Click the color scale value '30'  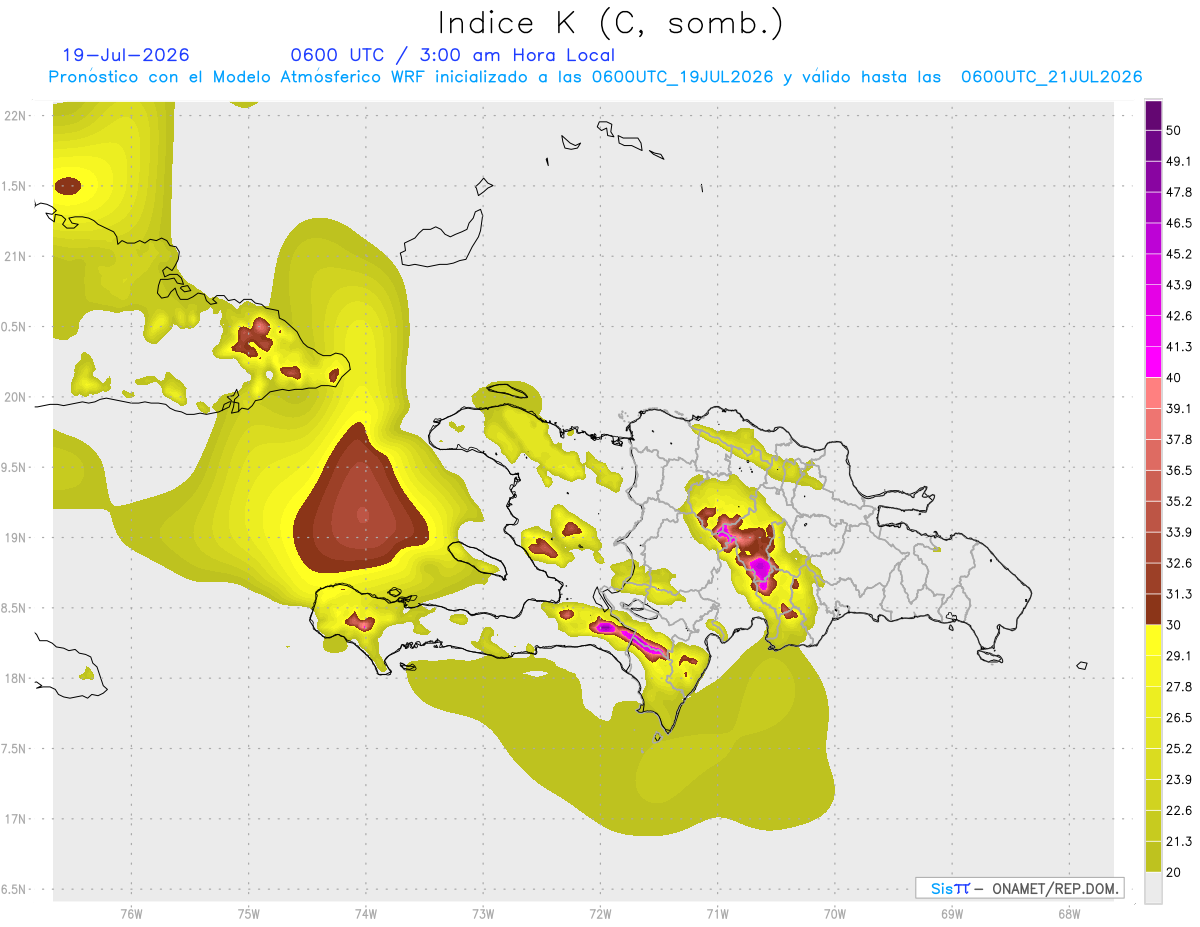(1175, 625)
